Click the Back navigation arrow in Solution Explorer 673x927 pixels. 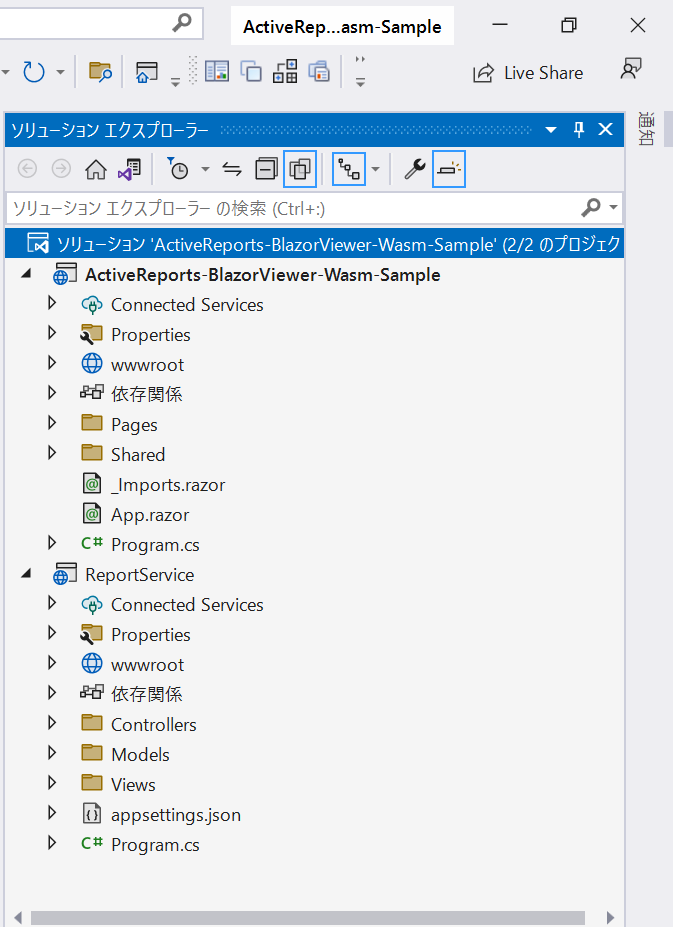27,169
